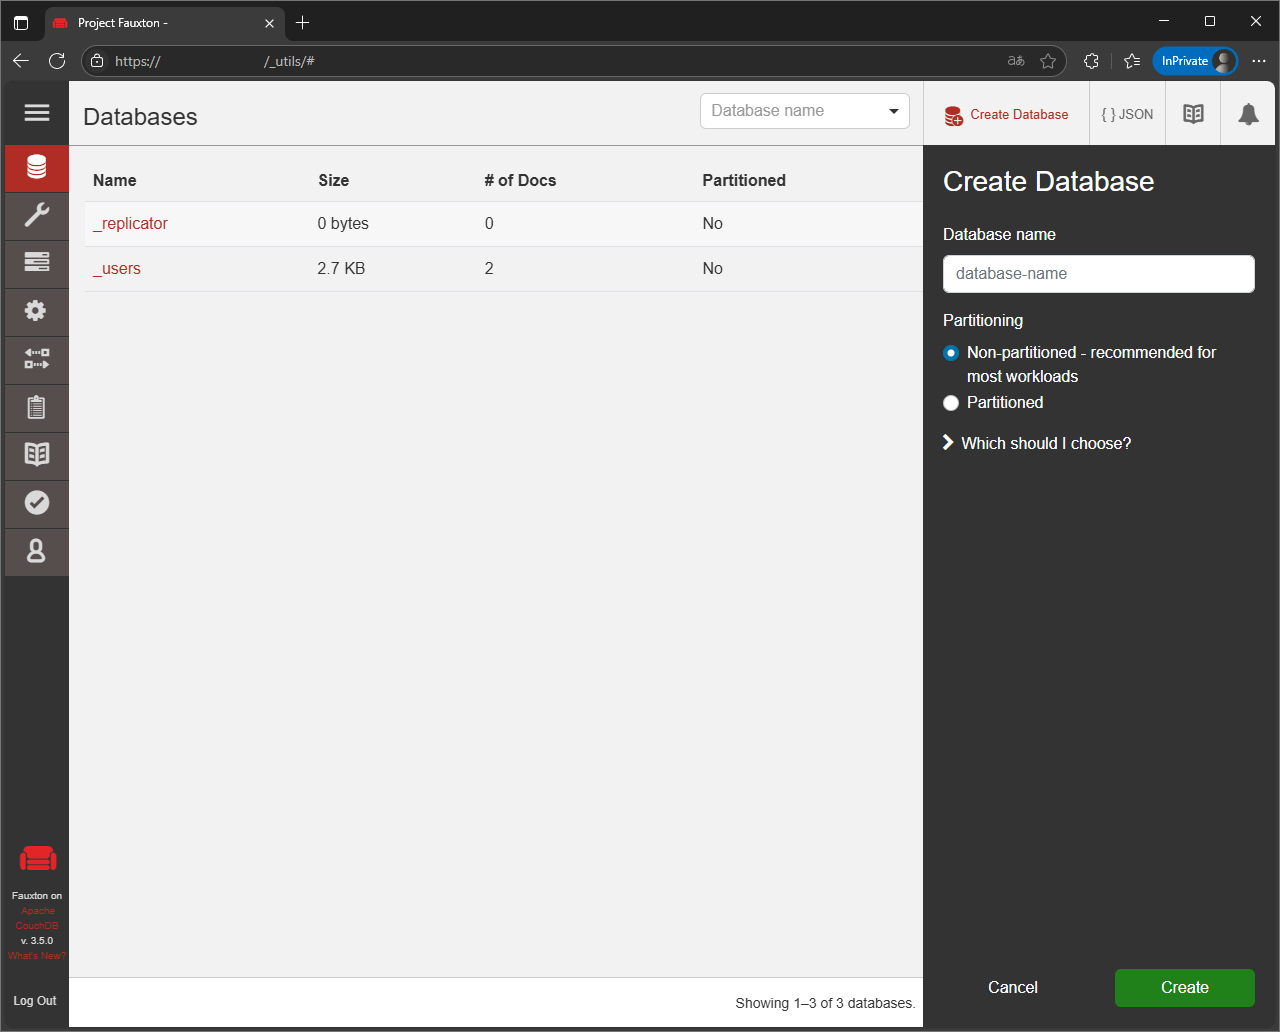Screen dimensions: 1280x1032
Task: Close the Project Fauxton tab
Action: (x=269, y=22)
